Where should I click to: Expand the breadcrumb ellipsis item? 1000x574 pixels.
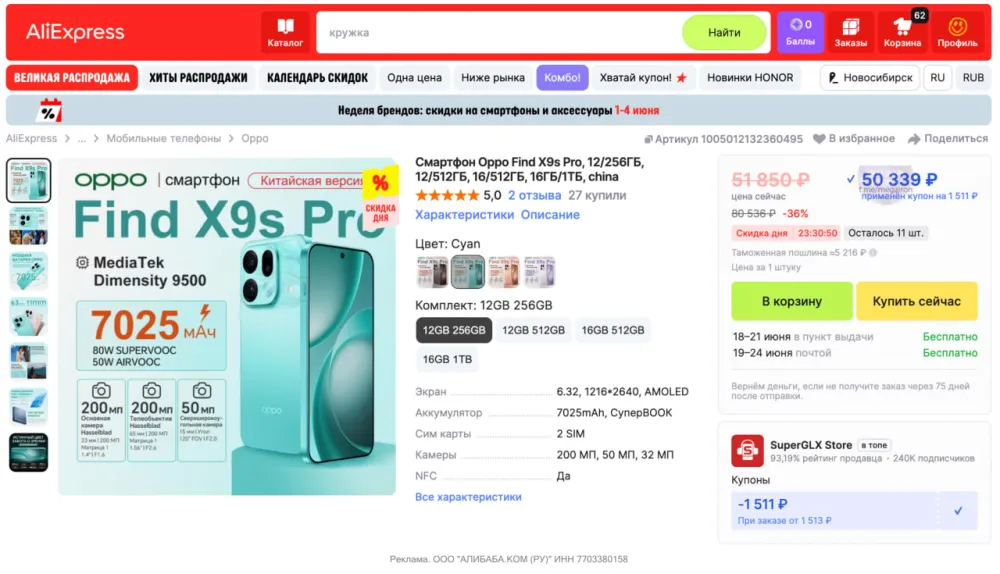(82, 138)
